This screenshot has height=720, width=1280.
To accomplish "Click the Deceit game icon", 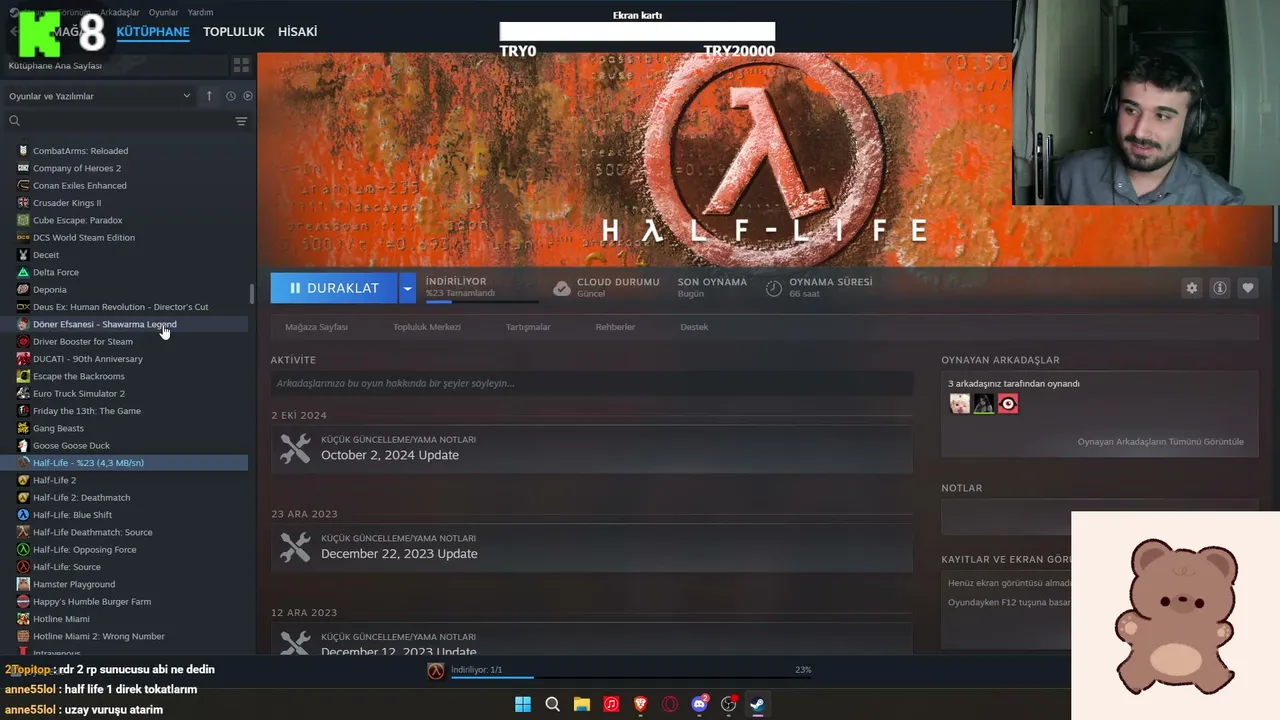I will pyautogui.click(x=23, y=255).
